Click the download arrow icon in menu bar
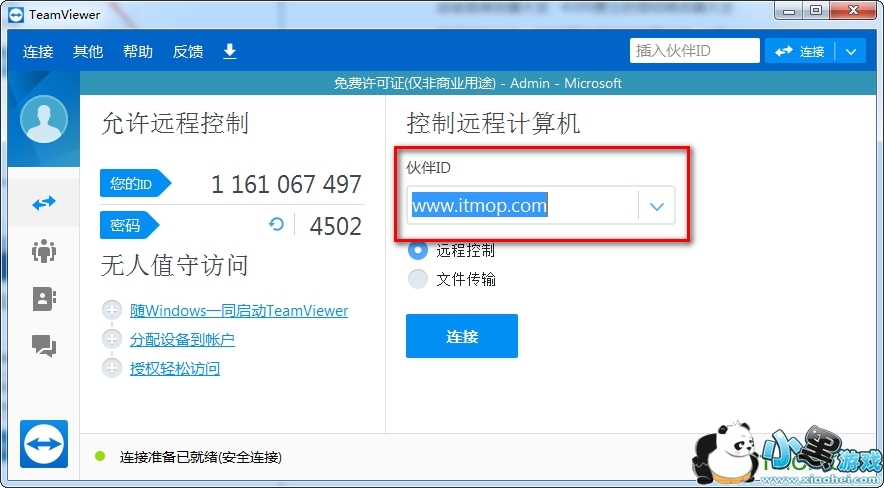Screen dimensions: 884x488 (229, 51)
